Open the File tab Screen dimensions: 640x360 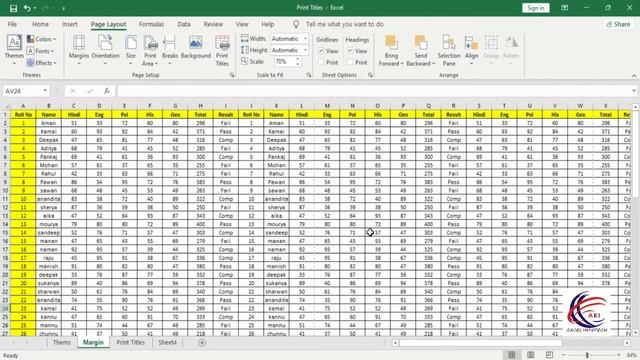point(12,24)
